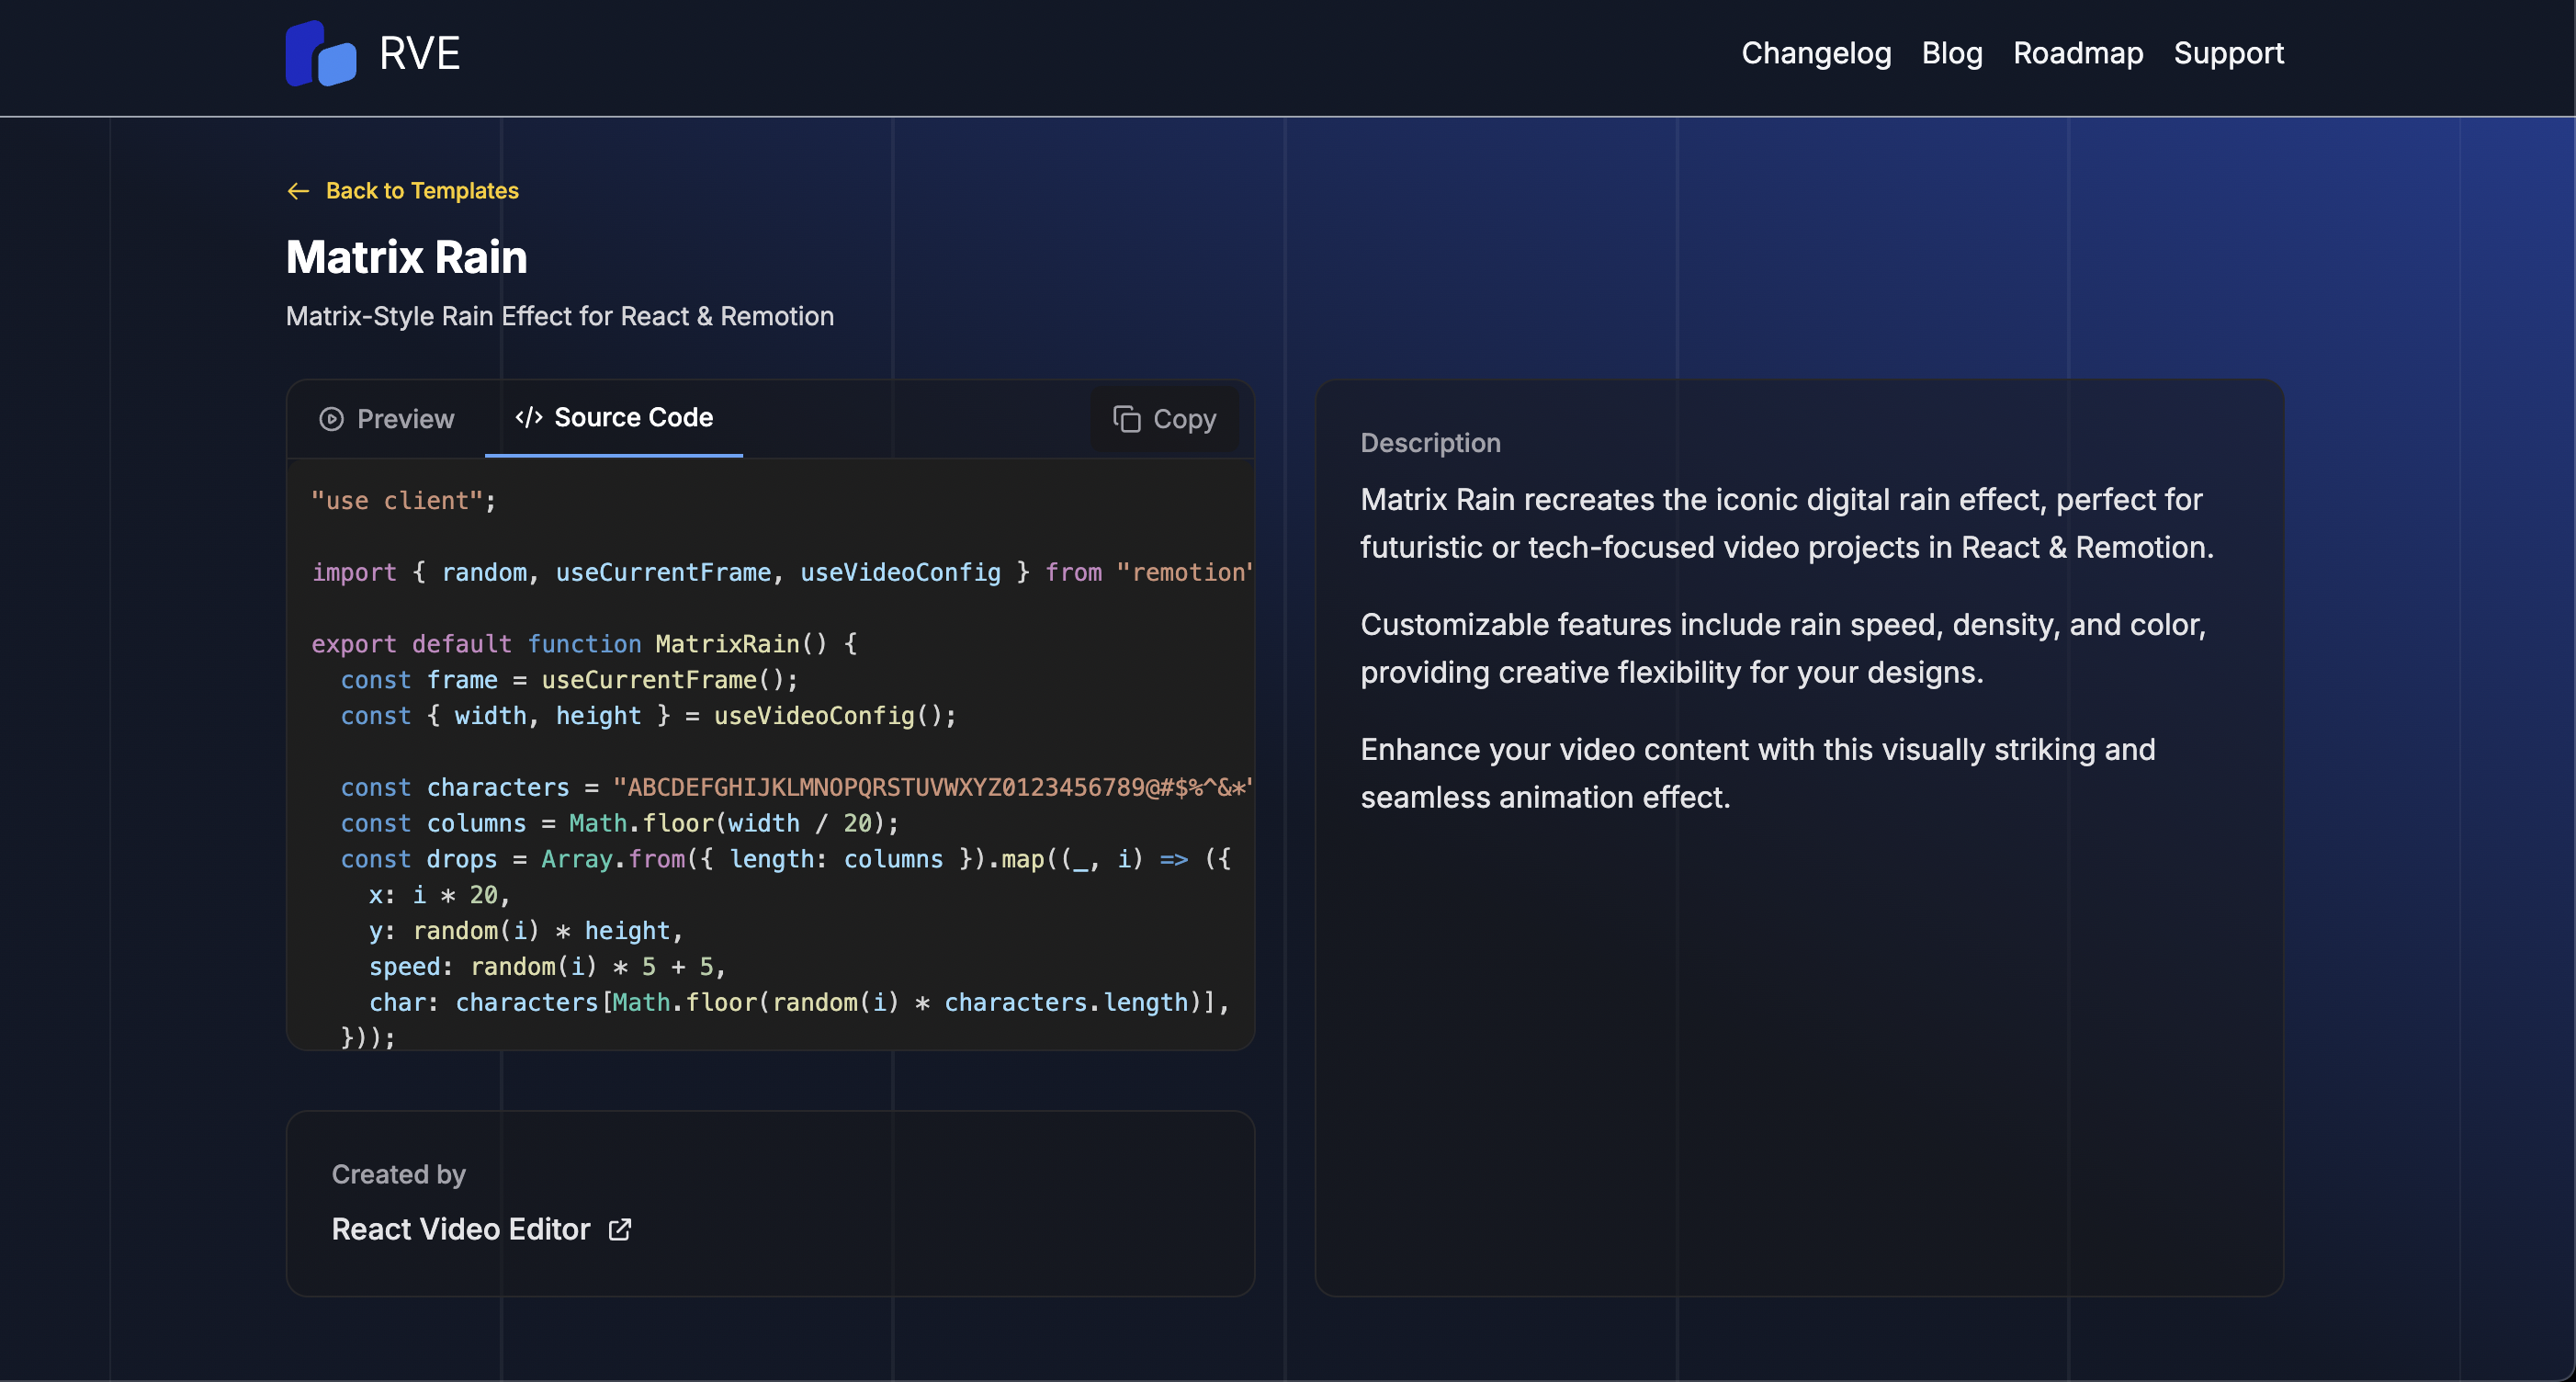
Task: Click the paragraph starting Matrix Rain recreates
Action: click(x=1787, y=524)
